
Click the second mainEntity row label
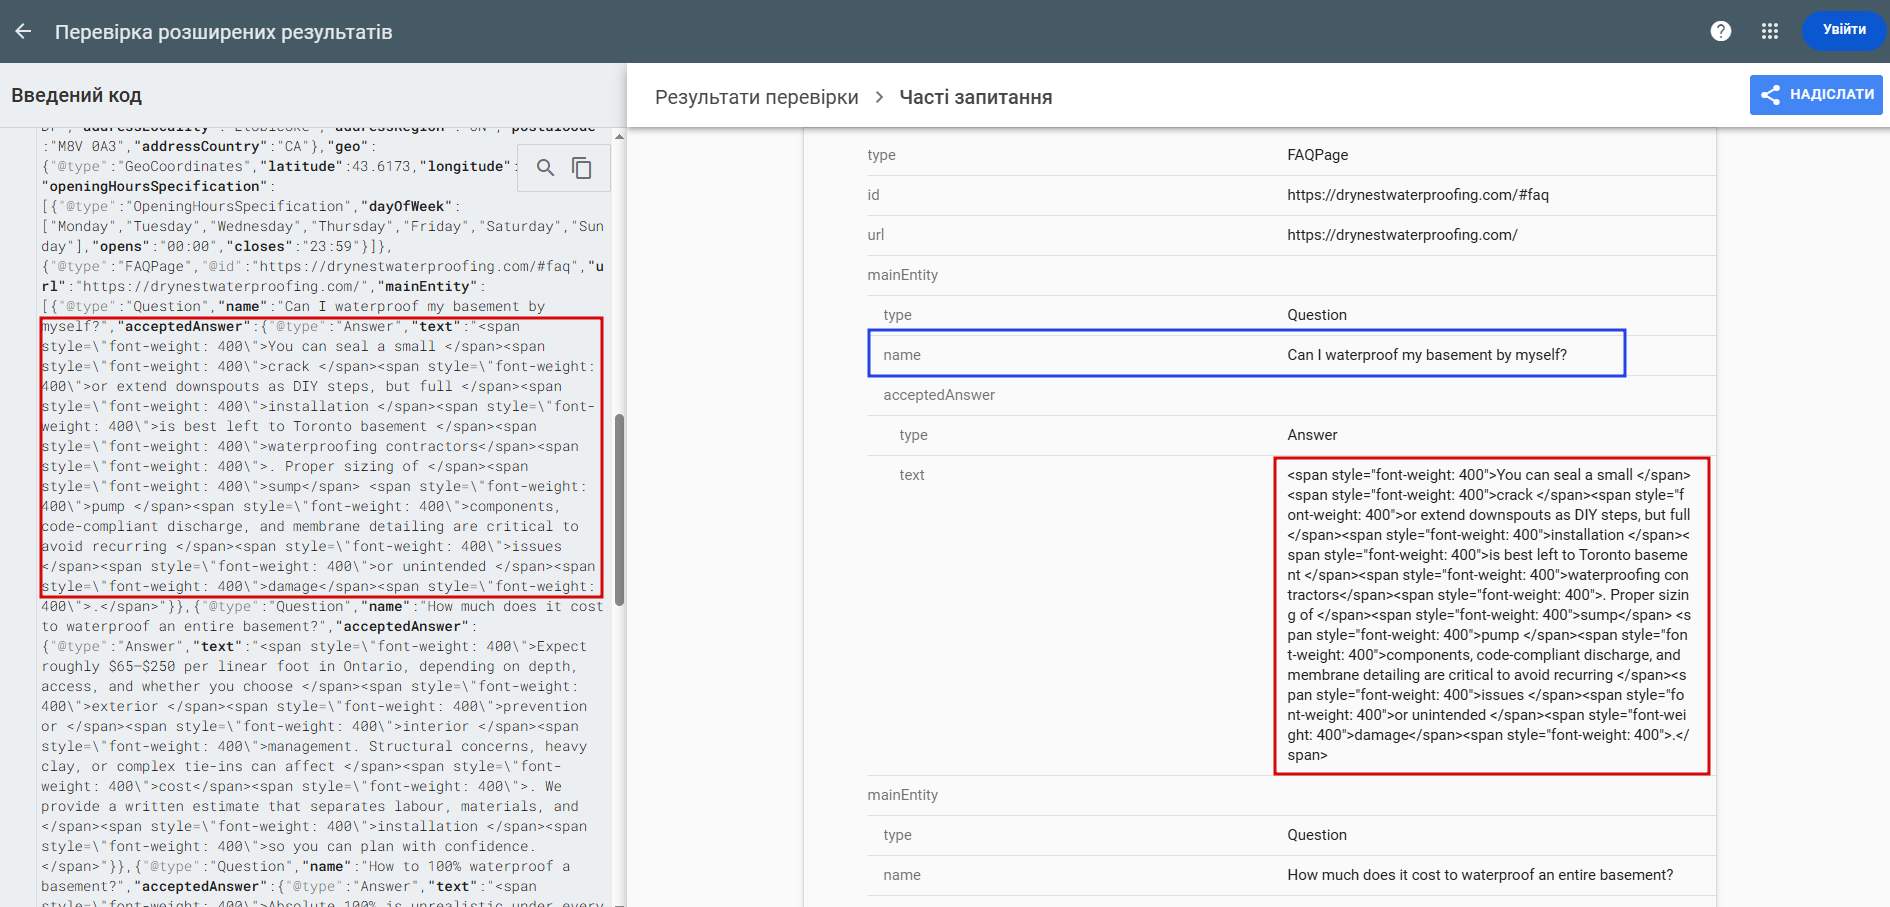click(x=902, y=795)
